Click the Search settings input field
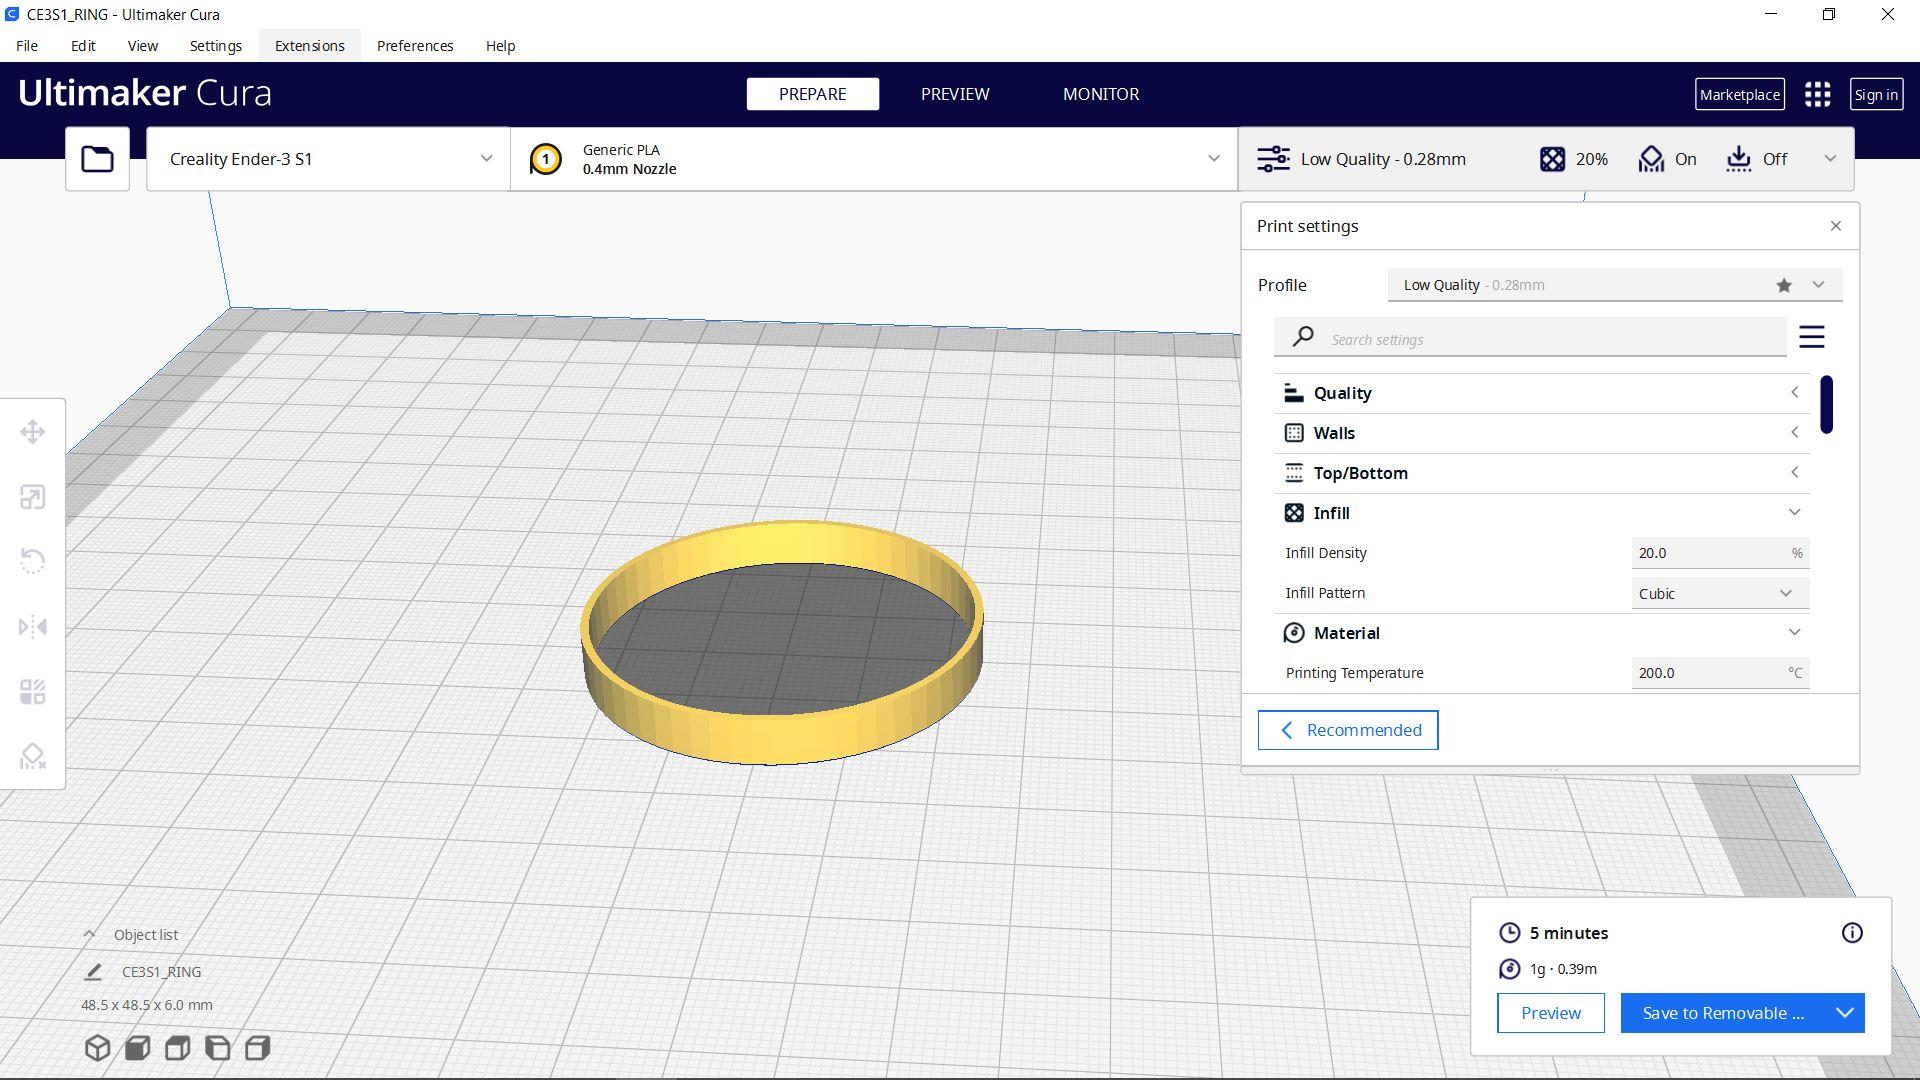 [x=1550, y=339]
